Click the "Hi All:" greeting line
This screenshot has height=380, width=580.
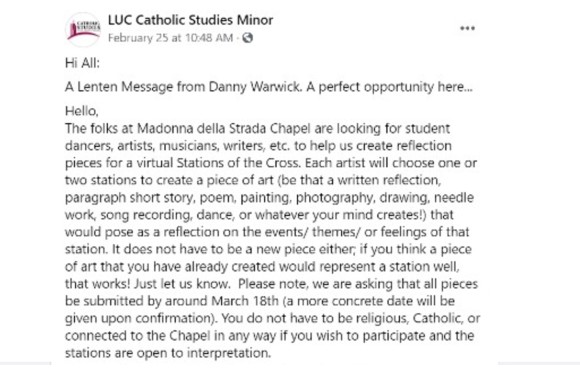[x=82, y=63]
